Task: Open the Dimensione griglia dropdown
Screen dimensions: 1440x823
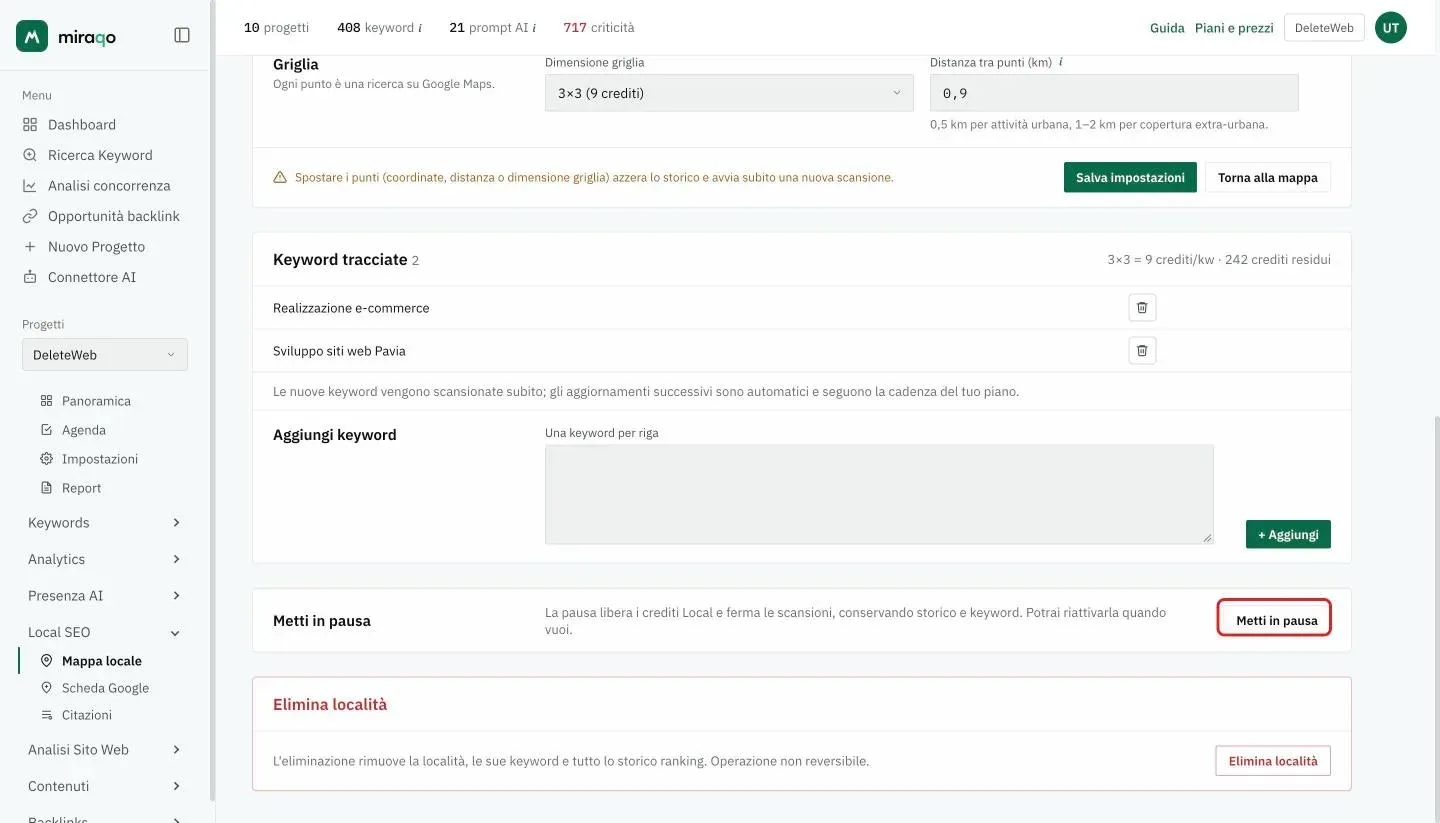Action: pyautogui.click(x=729, y=93)
